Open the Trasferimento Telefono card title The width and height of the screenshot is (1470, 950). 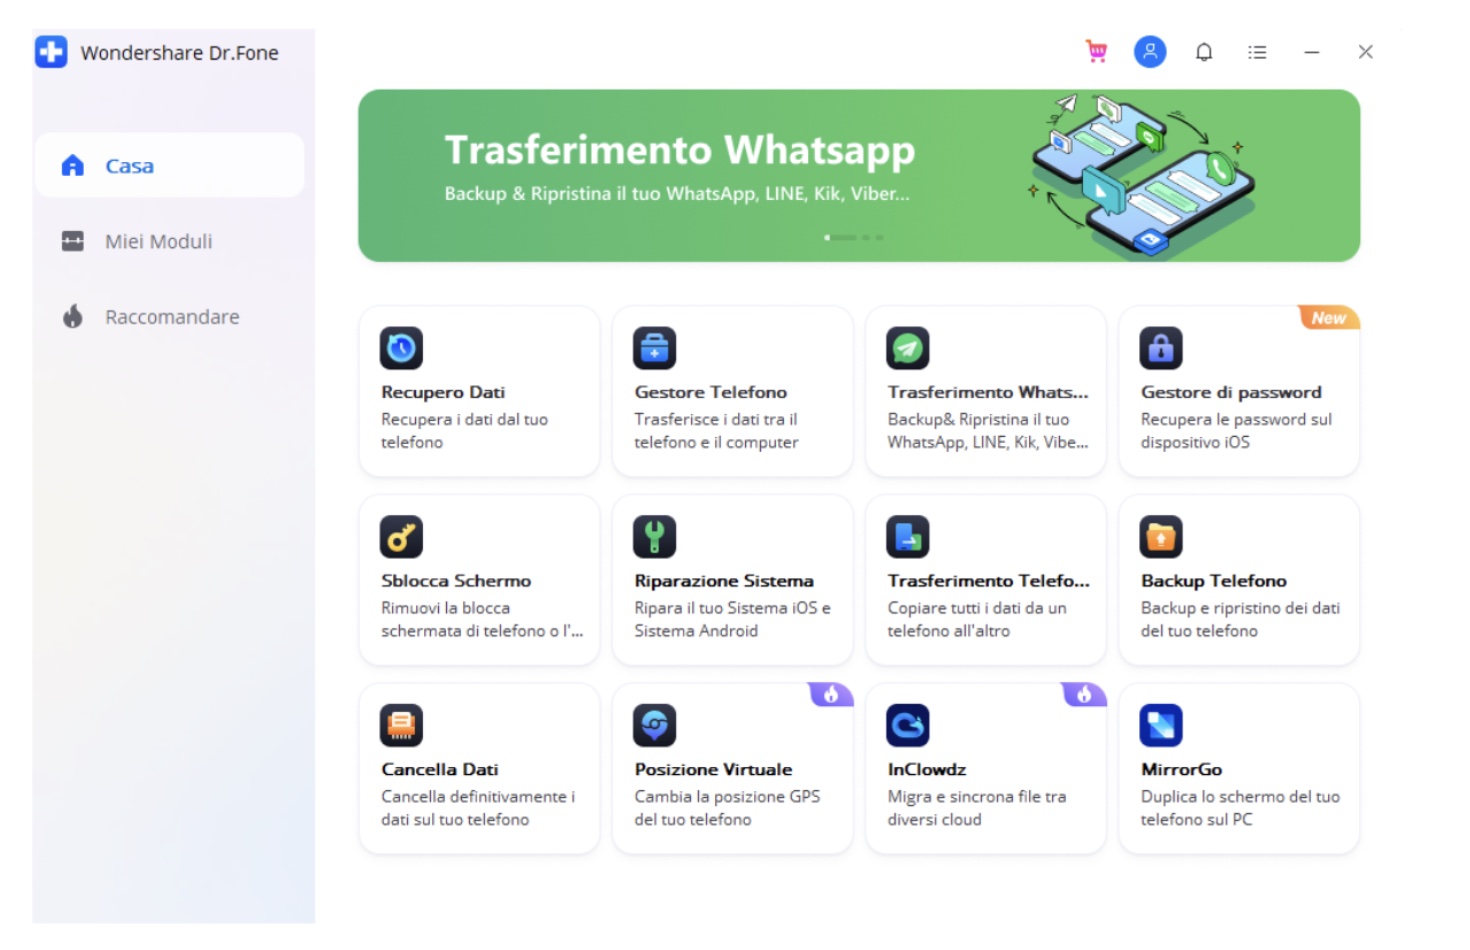987,581
